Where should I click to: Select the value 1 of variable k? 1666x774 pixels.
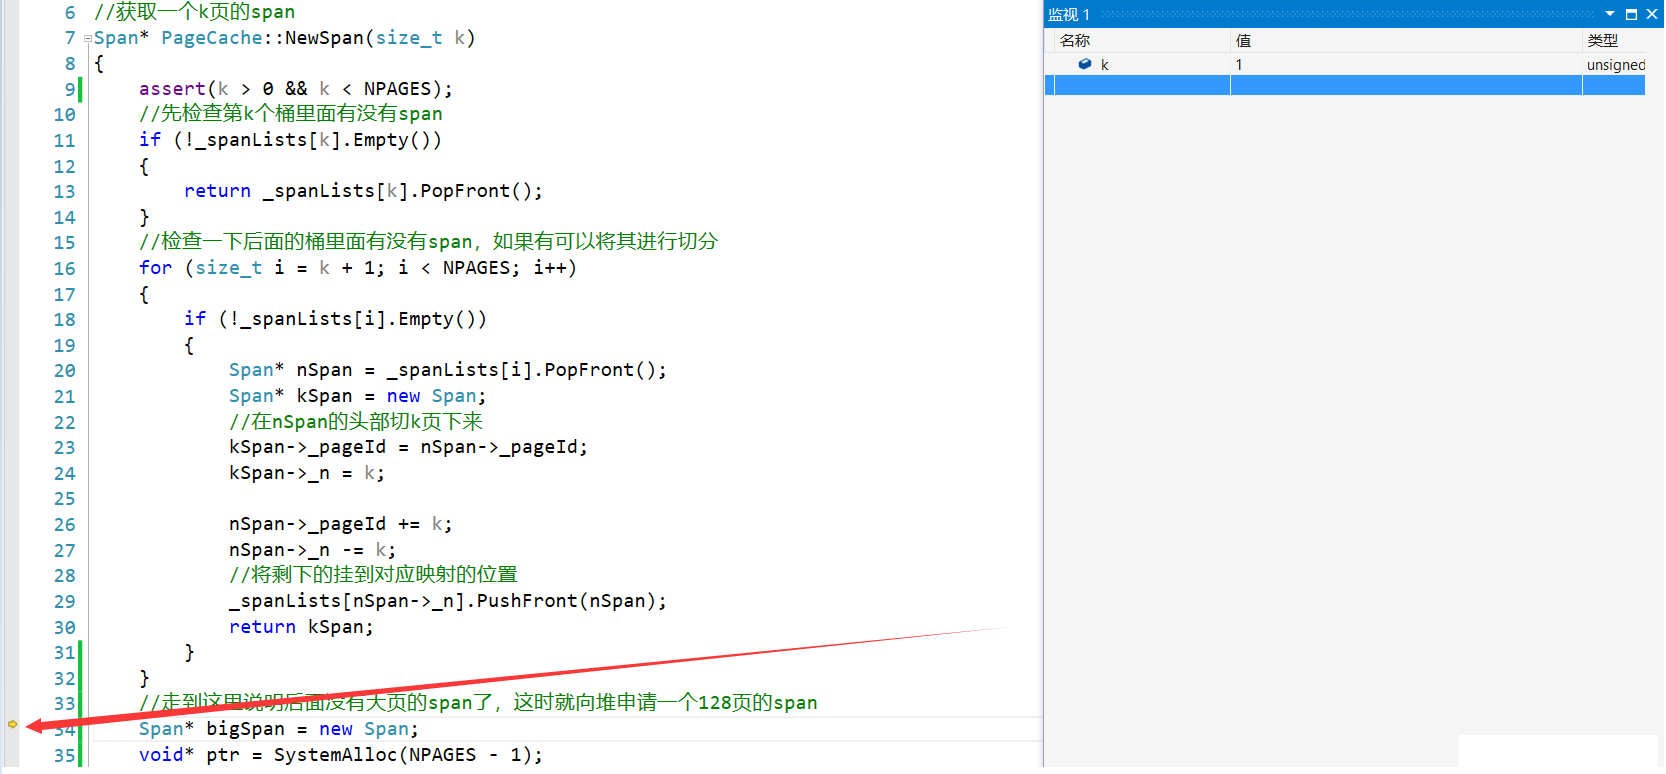point(1239,64)
